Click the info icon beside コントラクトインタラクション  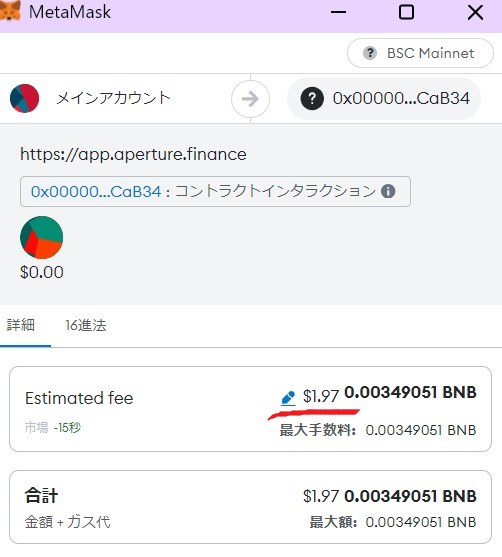click(x=388, y=191)
